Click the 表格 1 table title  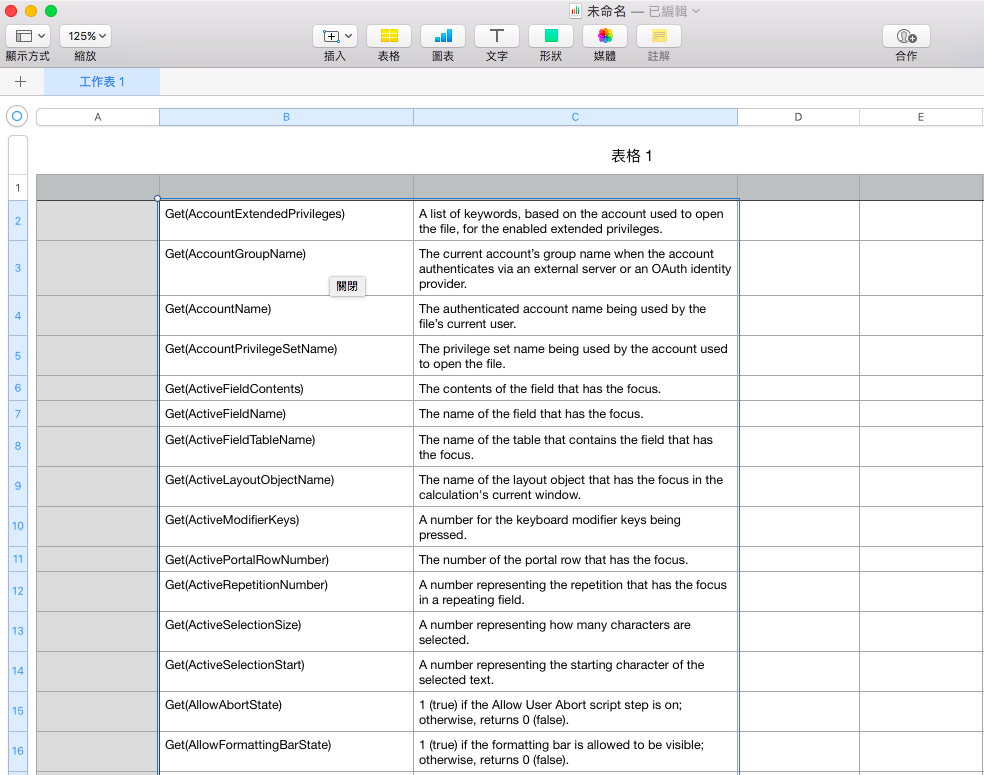click(x=631, y=156)
